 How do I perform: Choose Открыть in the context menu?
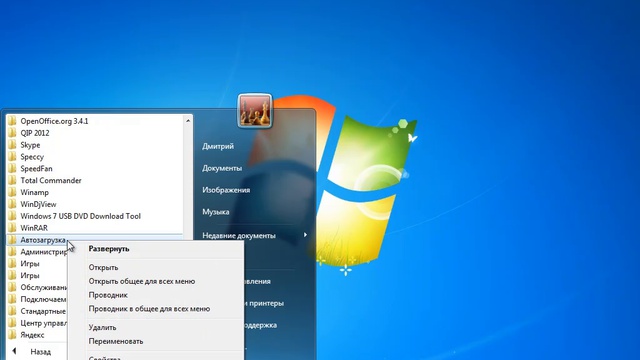103,267
